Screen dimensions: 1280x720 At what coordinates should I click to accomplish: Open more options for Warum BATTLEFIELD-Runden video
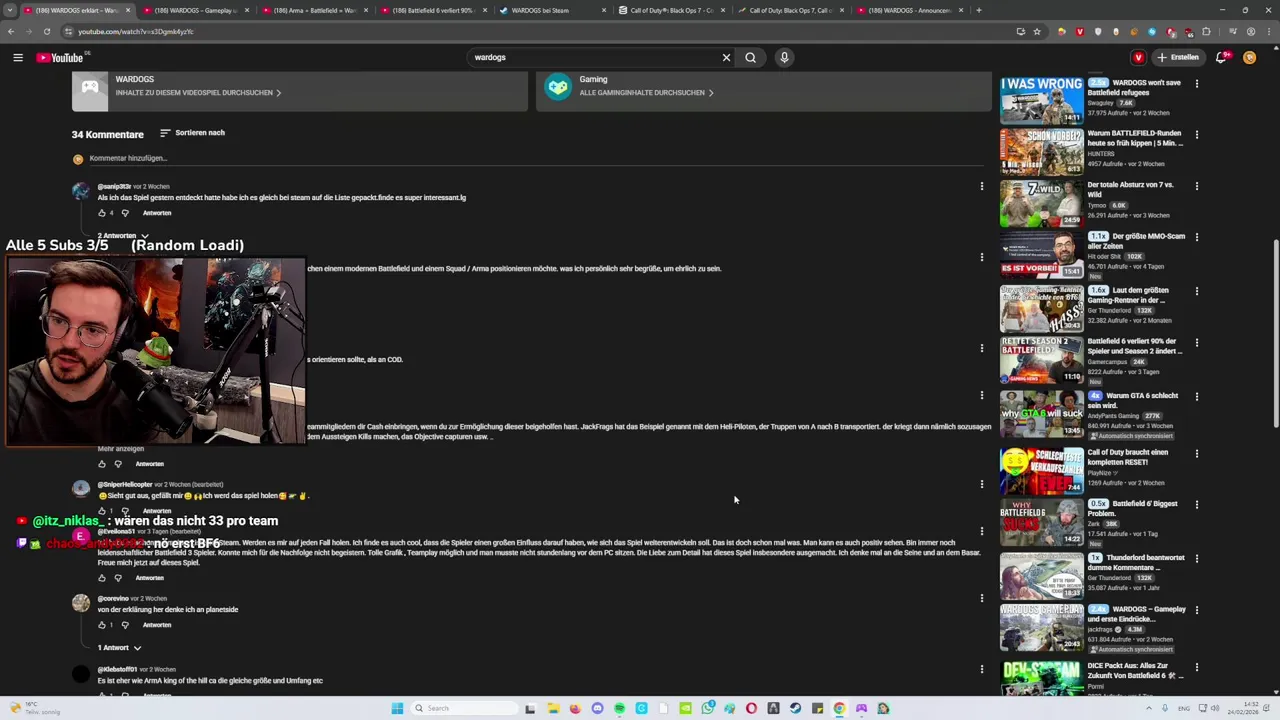pos(1196,134)
